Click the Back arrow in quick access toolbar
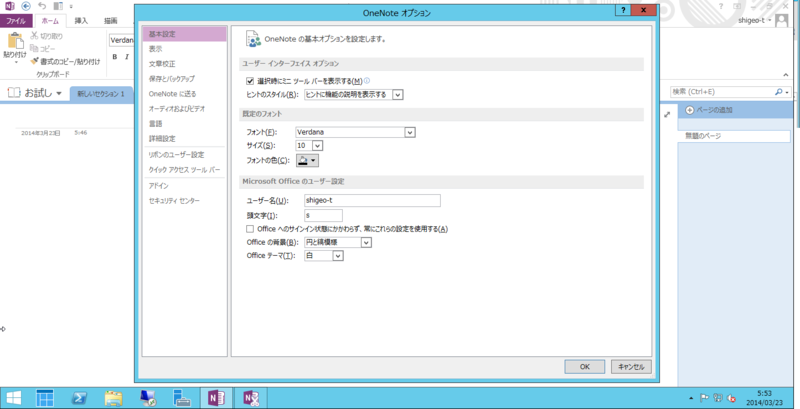Image resolution: width=800 pixels, height=409 pixels. 26,7
